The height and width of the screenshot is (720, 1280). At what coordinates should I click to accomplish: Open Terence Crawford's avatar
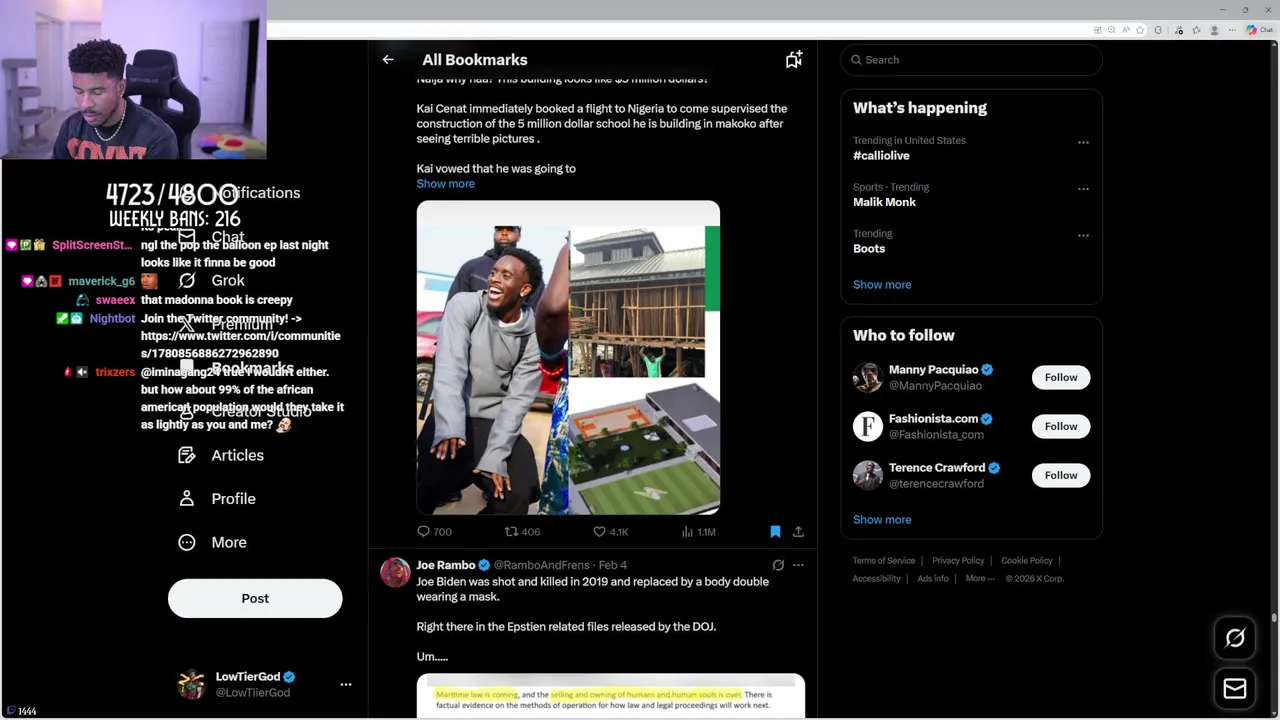tap(868, 475)
